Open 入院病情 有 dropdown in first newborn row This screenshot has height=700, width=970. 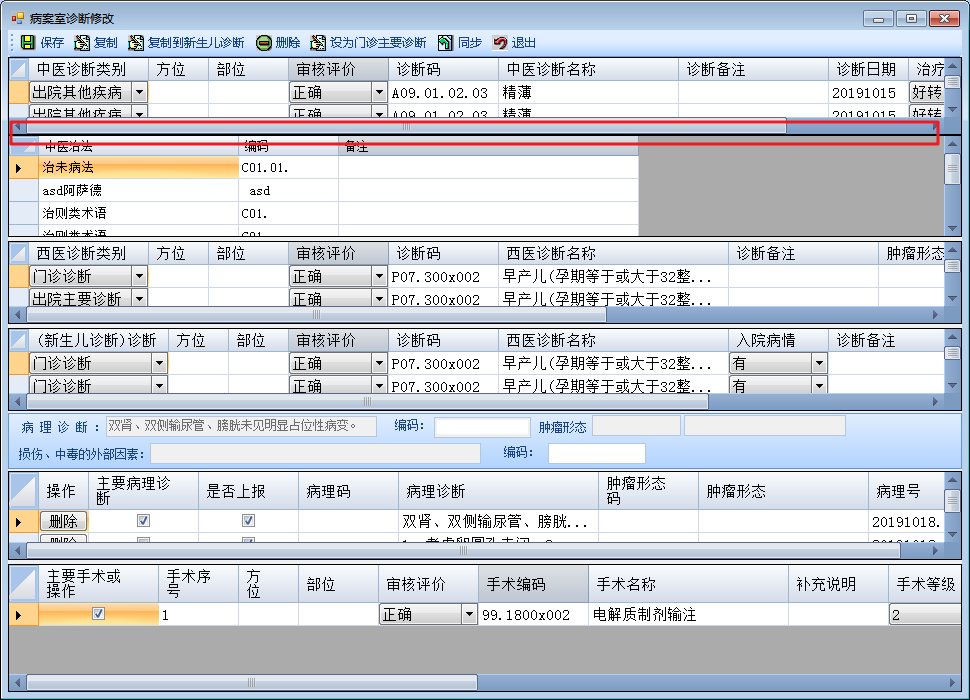820,363
